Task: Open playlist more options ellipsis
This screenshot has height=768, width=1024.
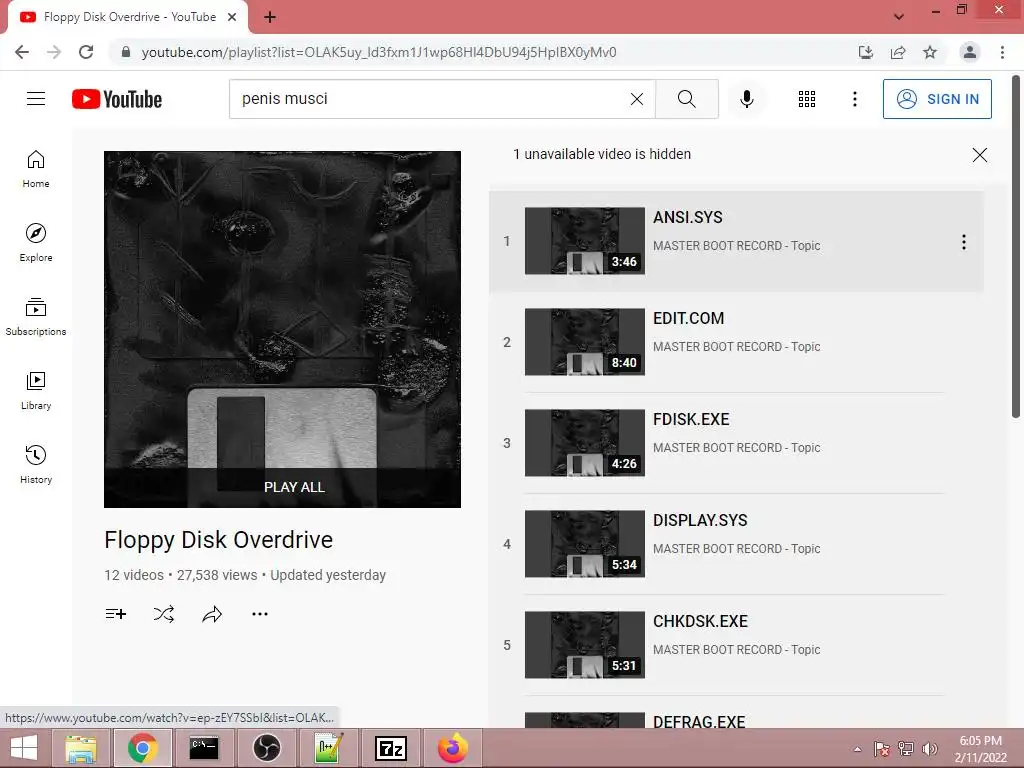Action: [260, 614]
